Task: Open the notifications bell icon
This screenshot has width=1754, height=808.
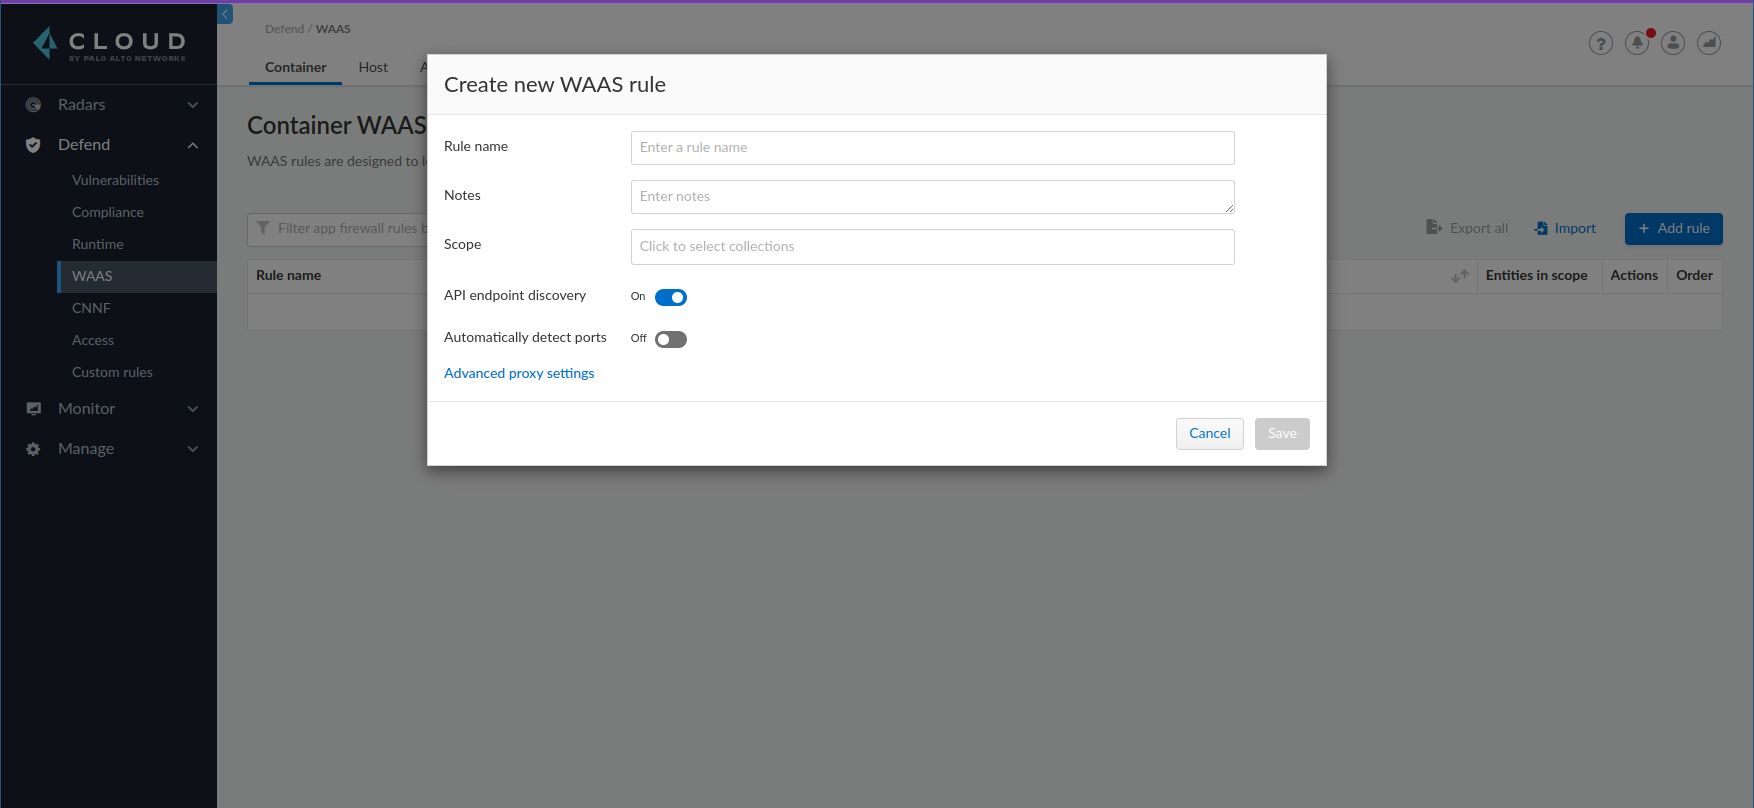Action: pos(1636,43)
